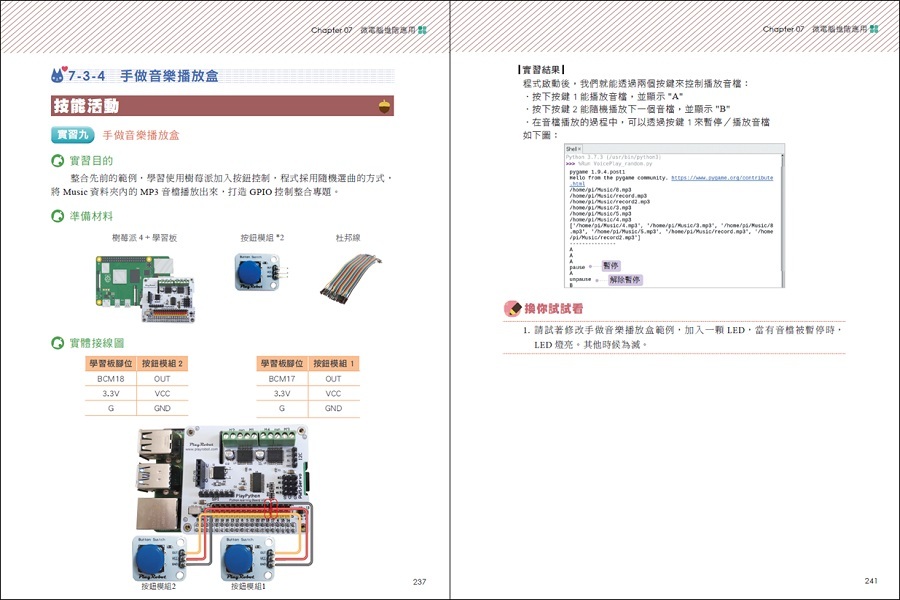Click the BCM17 cell in 按鈕模組 1 table
Image resolution: width=900 pixels, height=600 pixels.
282,379
